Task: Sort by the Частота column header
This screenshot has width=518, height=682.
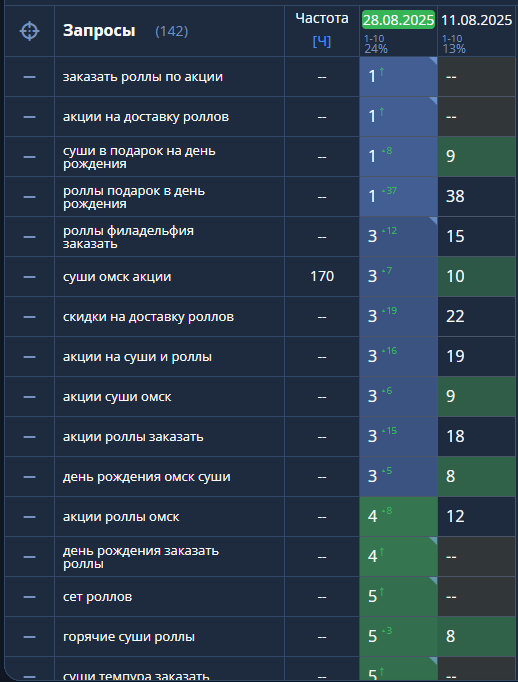Action: pos(322,18)
